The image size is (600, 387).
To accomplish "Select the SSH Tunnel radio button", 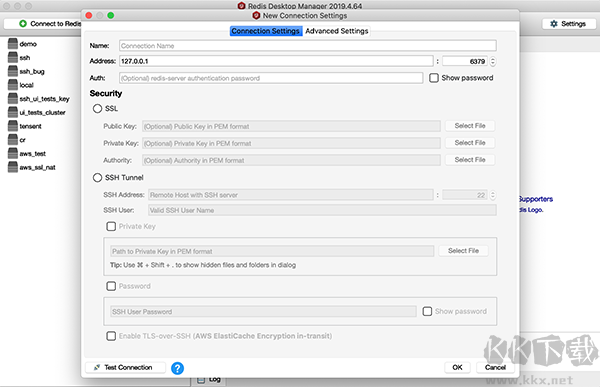I will [x=97, y=178].
